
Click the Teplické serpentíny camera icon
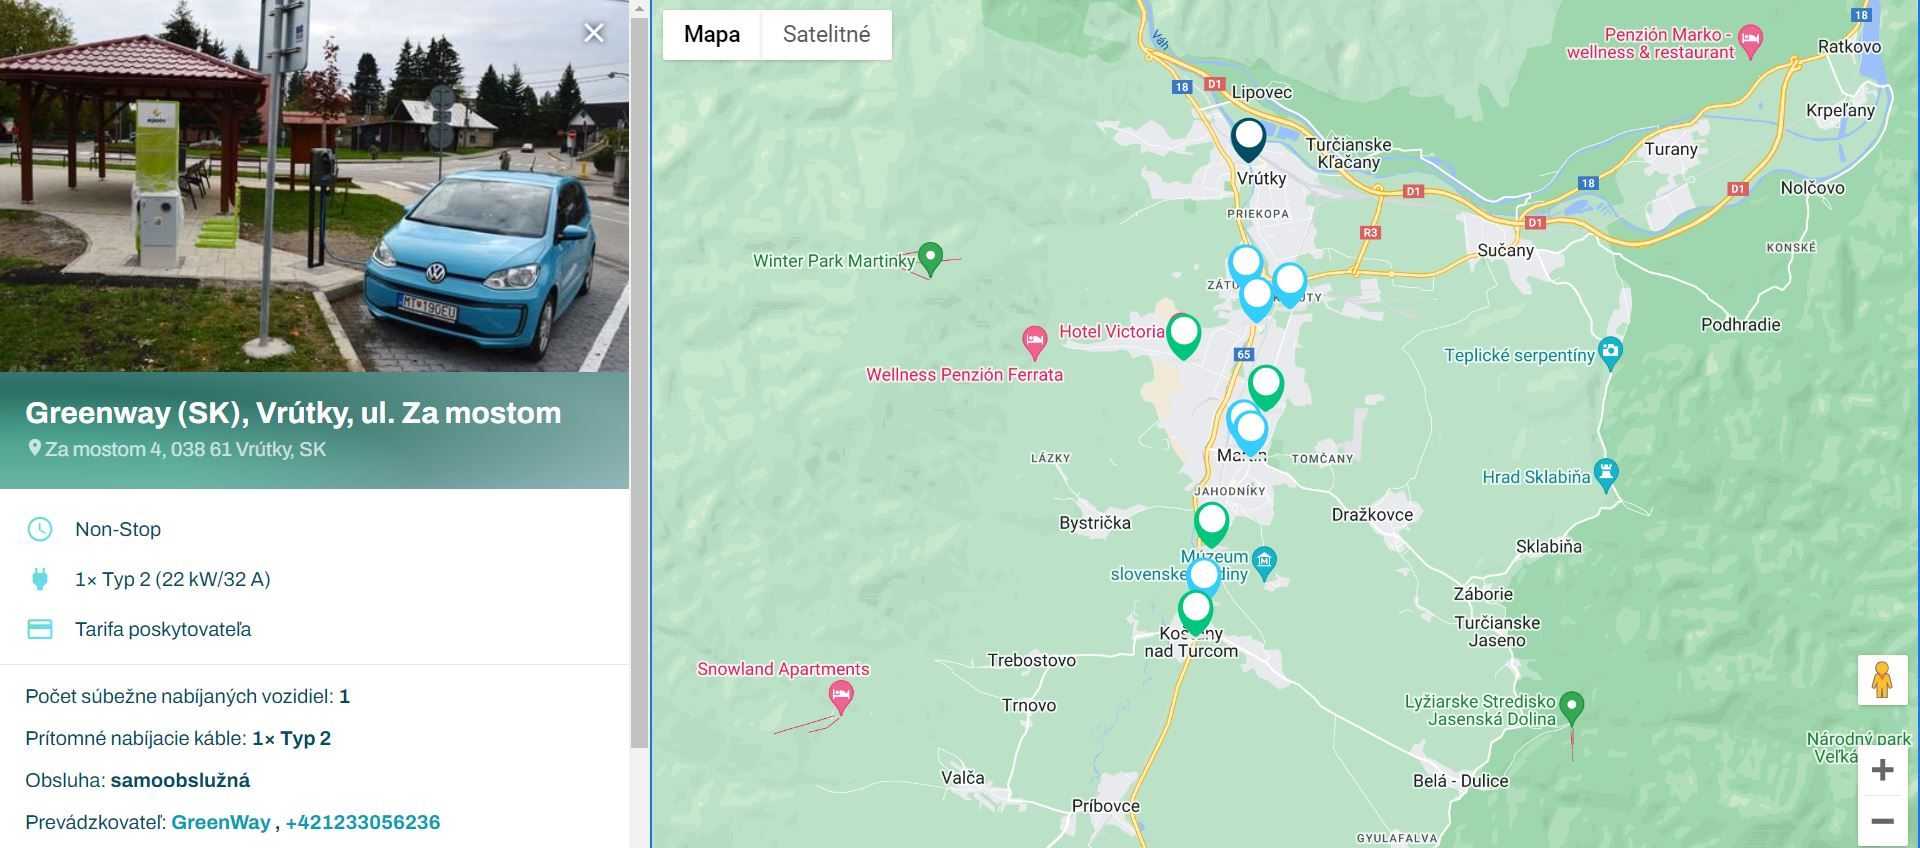[x=1610, y=352]
